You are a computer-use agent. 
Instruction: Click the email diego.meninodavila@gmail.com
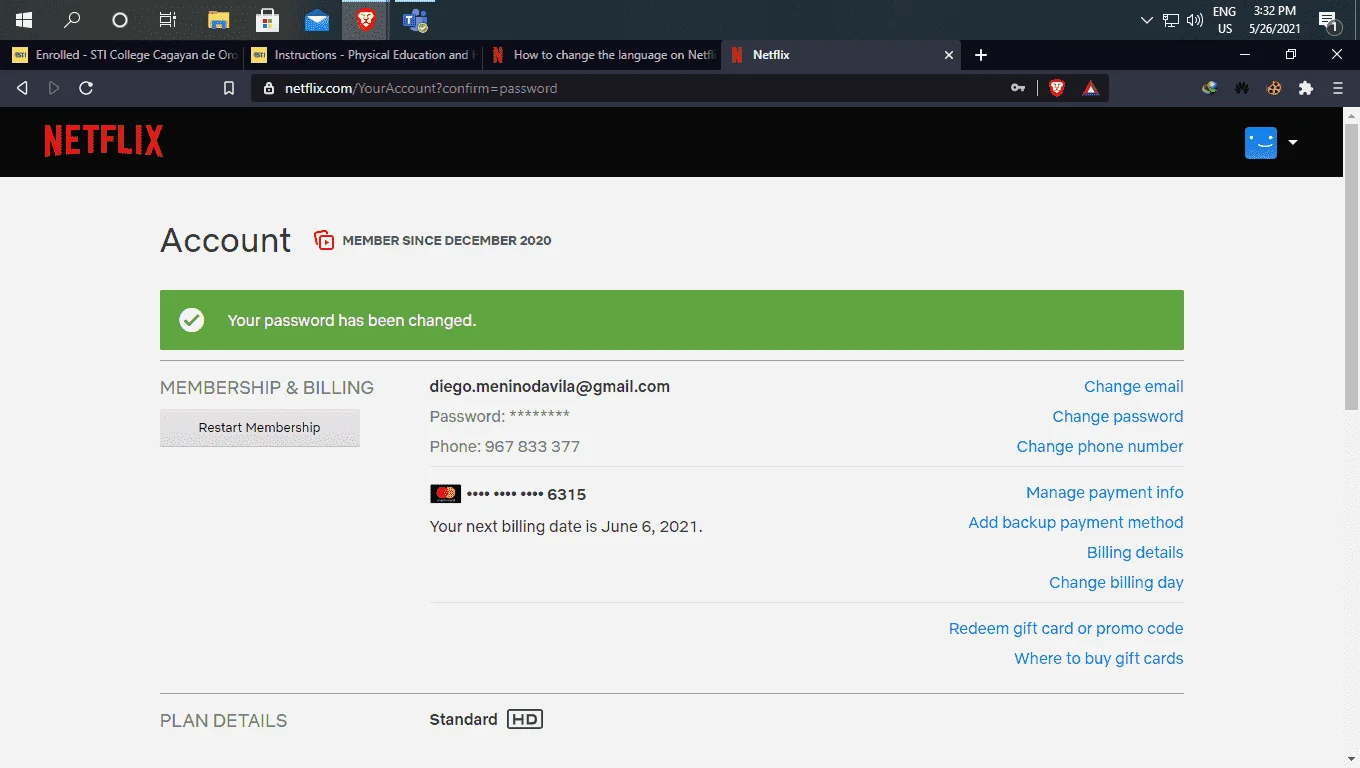pyautogui.click(x=550, y=387)
